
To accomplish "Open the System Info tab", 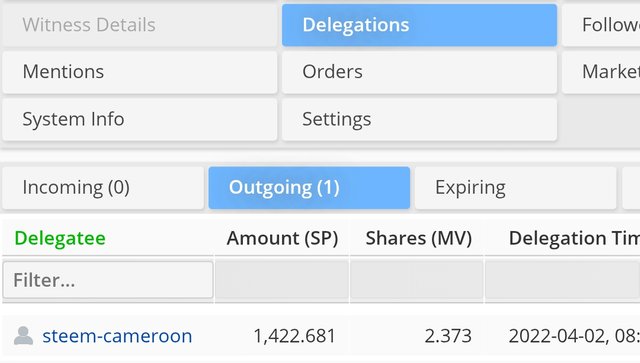I will point(140,120).
